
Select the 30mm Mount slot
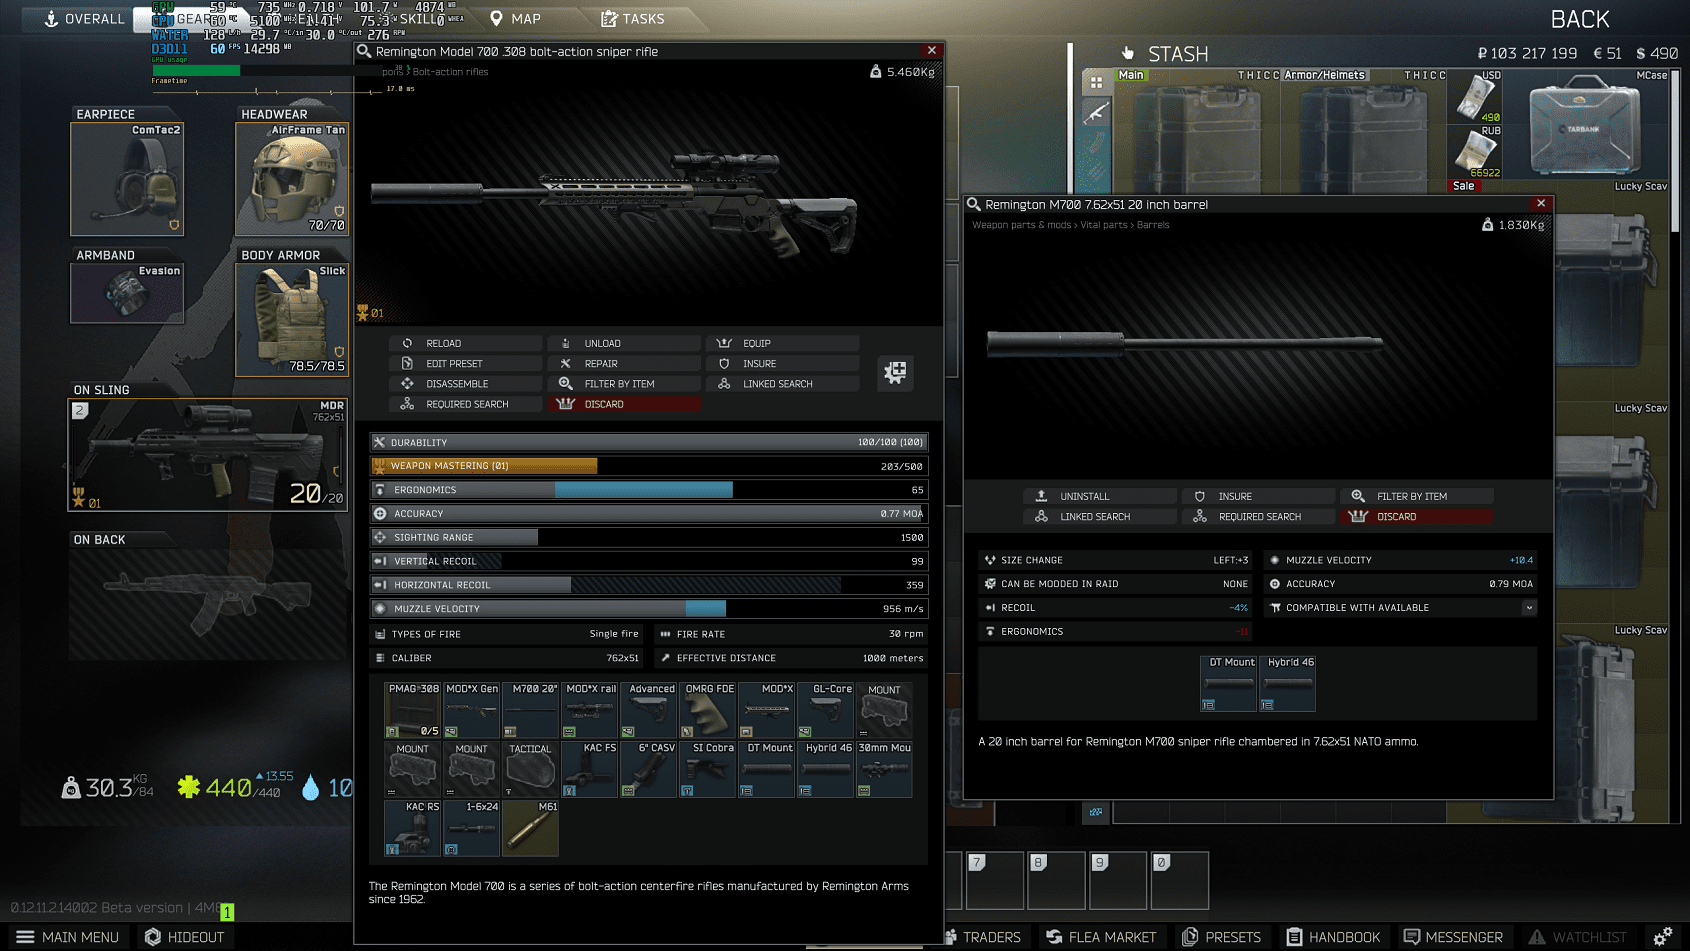click(885, 769)
